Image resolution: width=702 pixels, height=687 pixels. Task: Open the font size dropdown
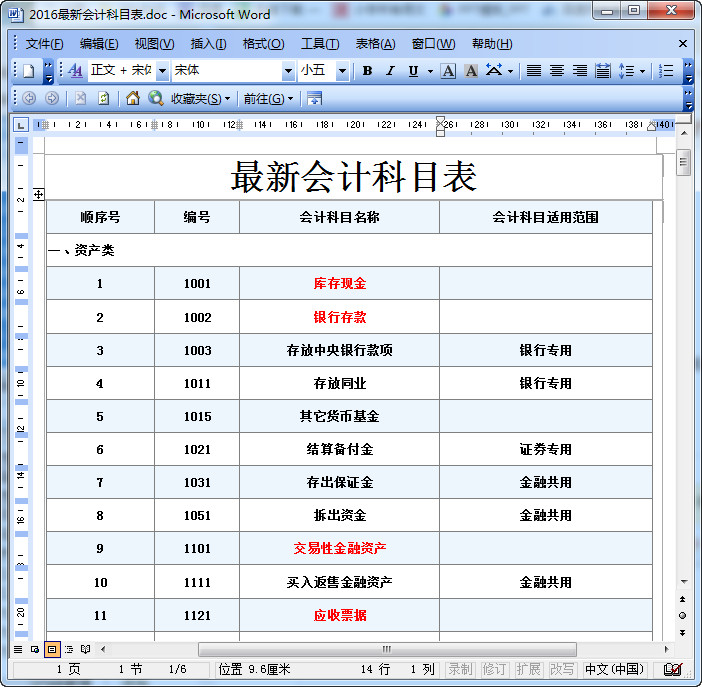coord(342,71)
